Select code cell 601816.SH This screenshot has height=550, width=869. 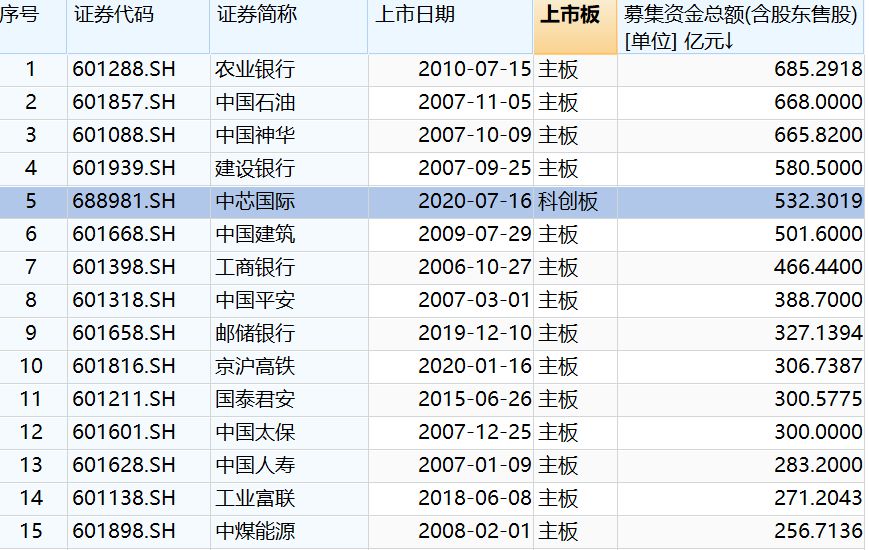pyautogui.click(x=139, y=366)
